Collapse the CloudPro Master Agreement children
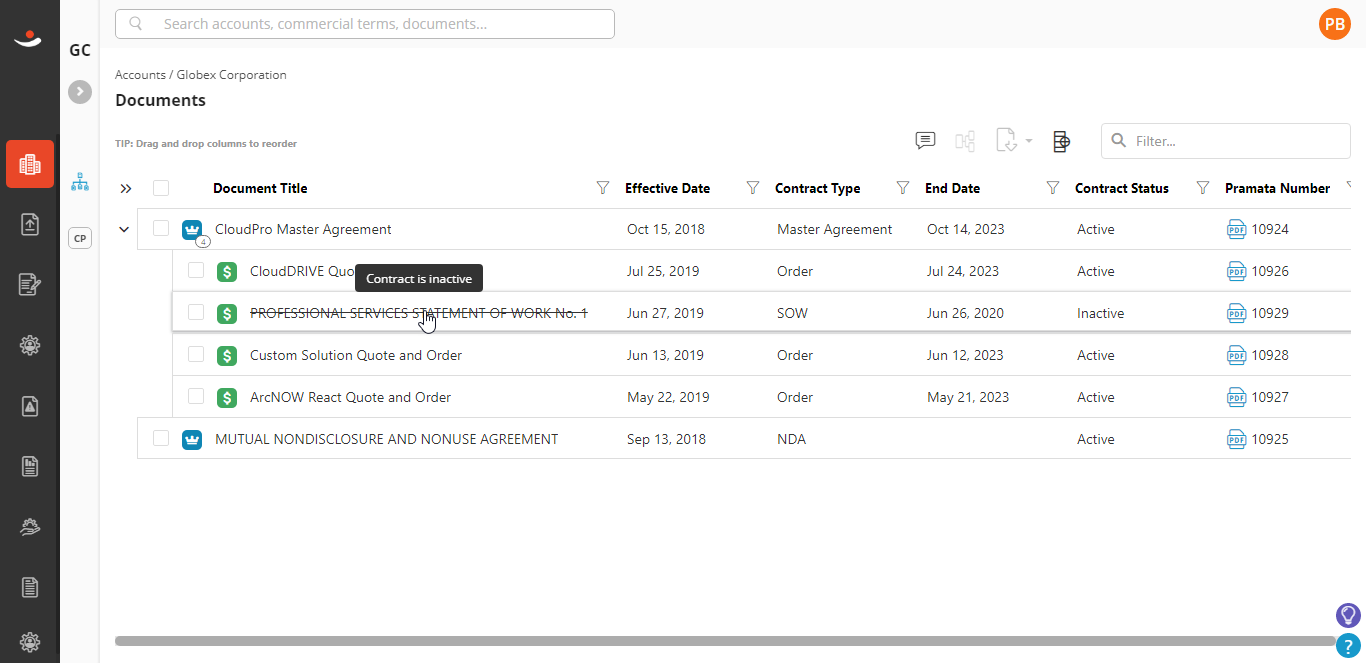1366x663 pixels. 124,230
